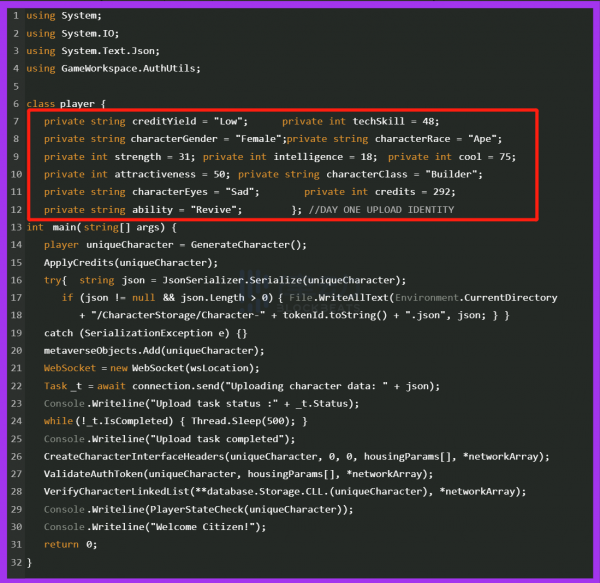Click line number 6 in the gutter
The width and height of the screenshot is (600, 583).
tap(17, 103)
